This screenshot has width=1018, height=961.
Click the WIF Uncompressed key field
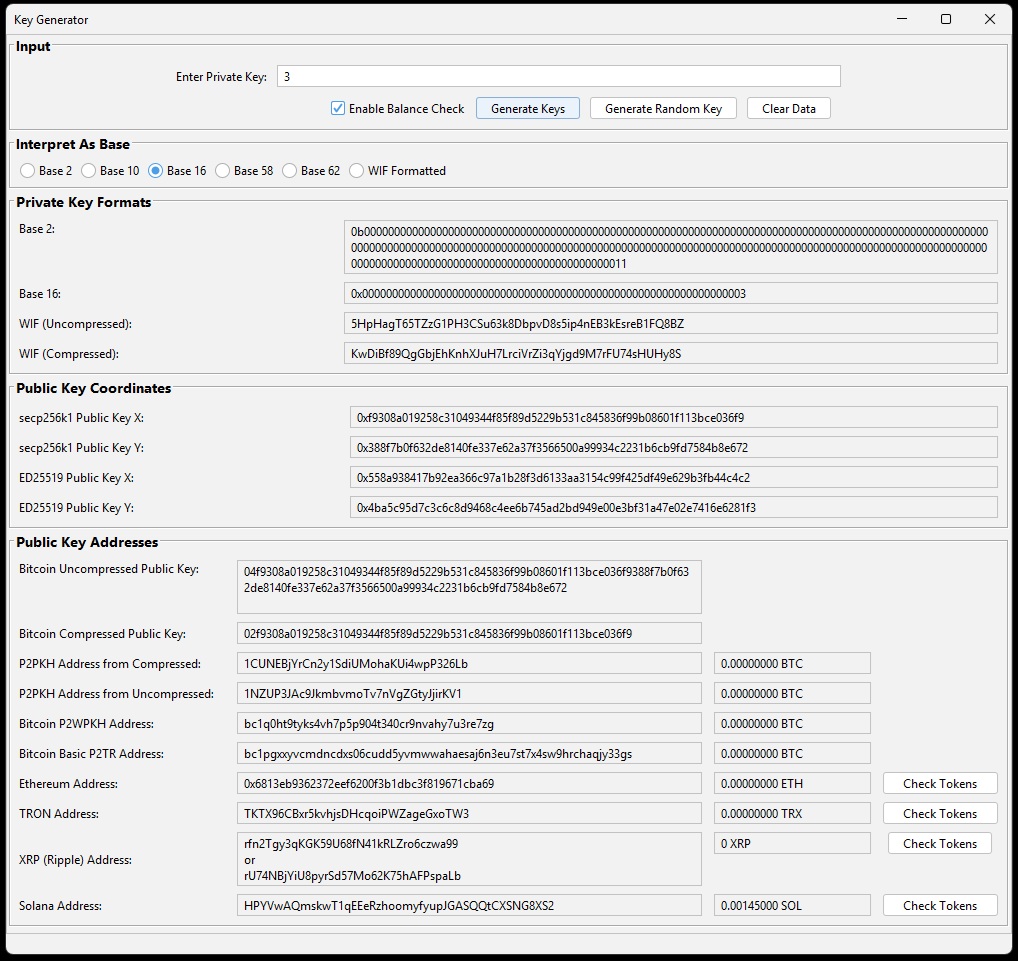(x=668, y=323)
